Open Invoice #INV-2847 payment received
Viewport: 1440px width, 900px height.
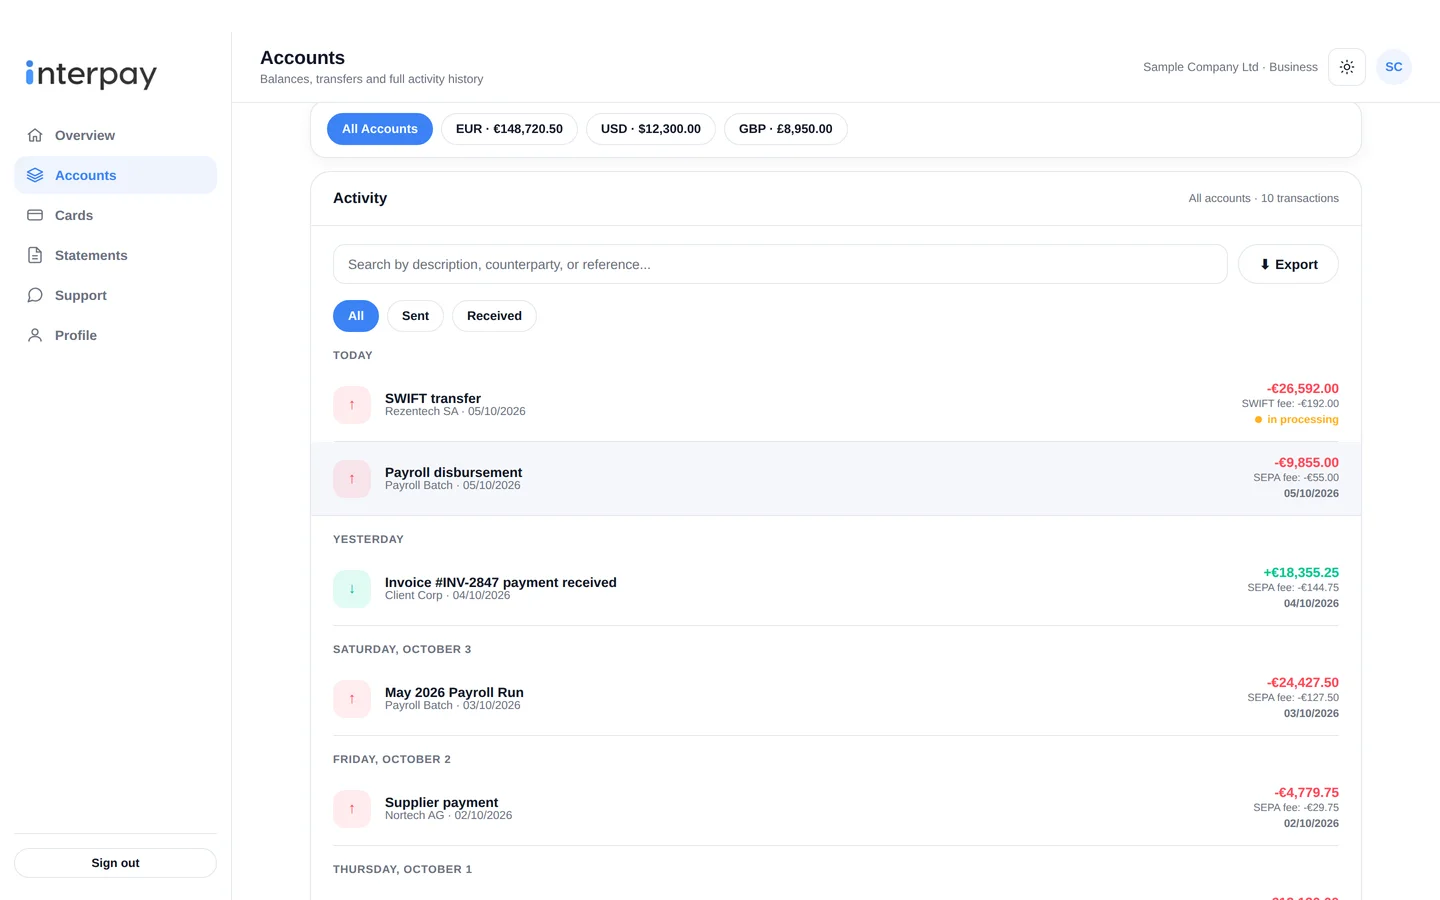[x=836, y=589]
